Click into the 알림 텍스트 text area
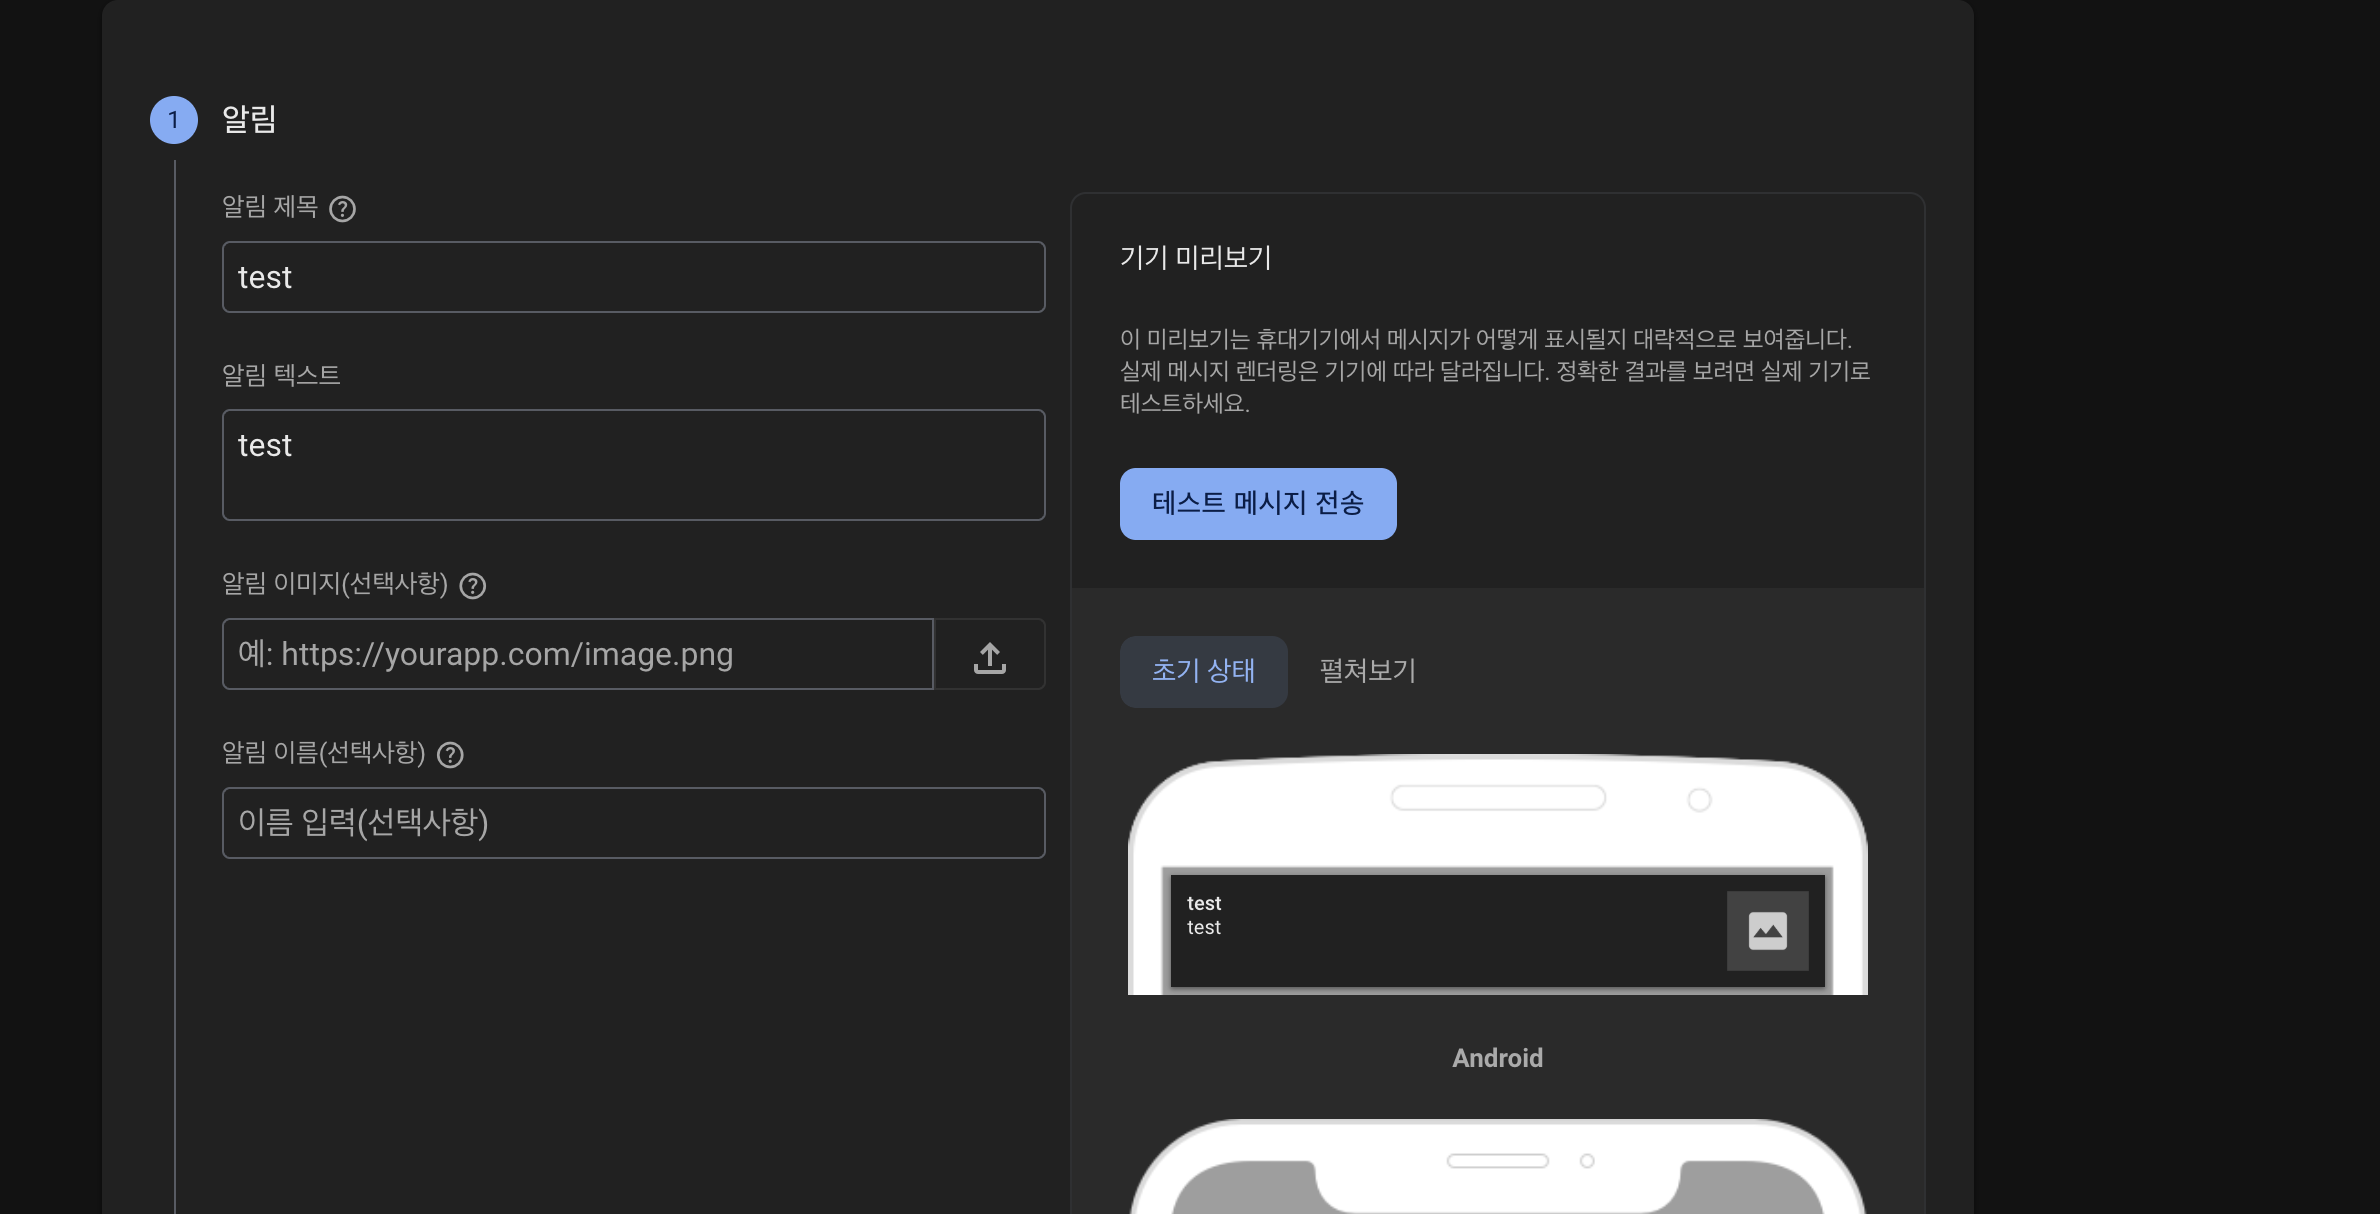Image resolution: width=2380 pixels, height=1214 pixels. (633, 465)
